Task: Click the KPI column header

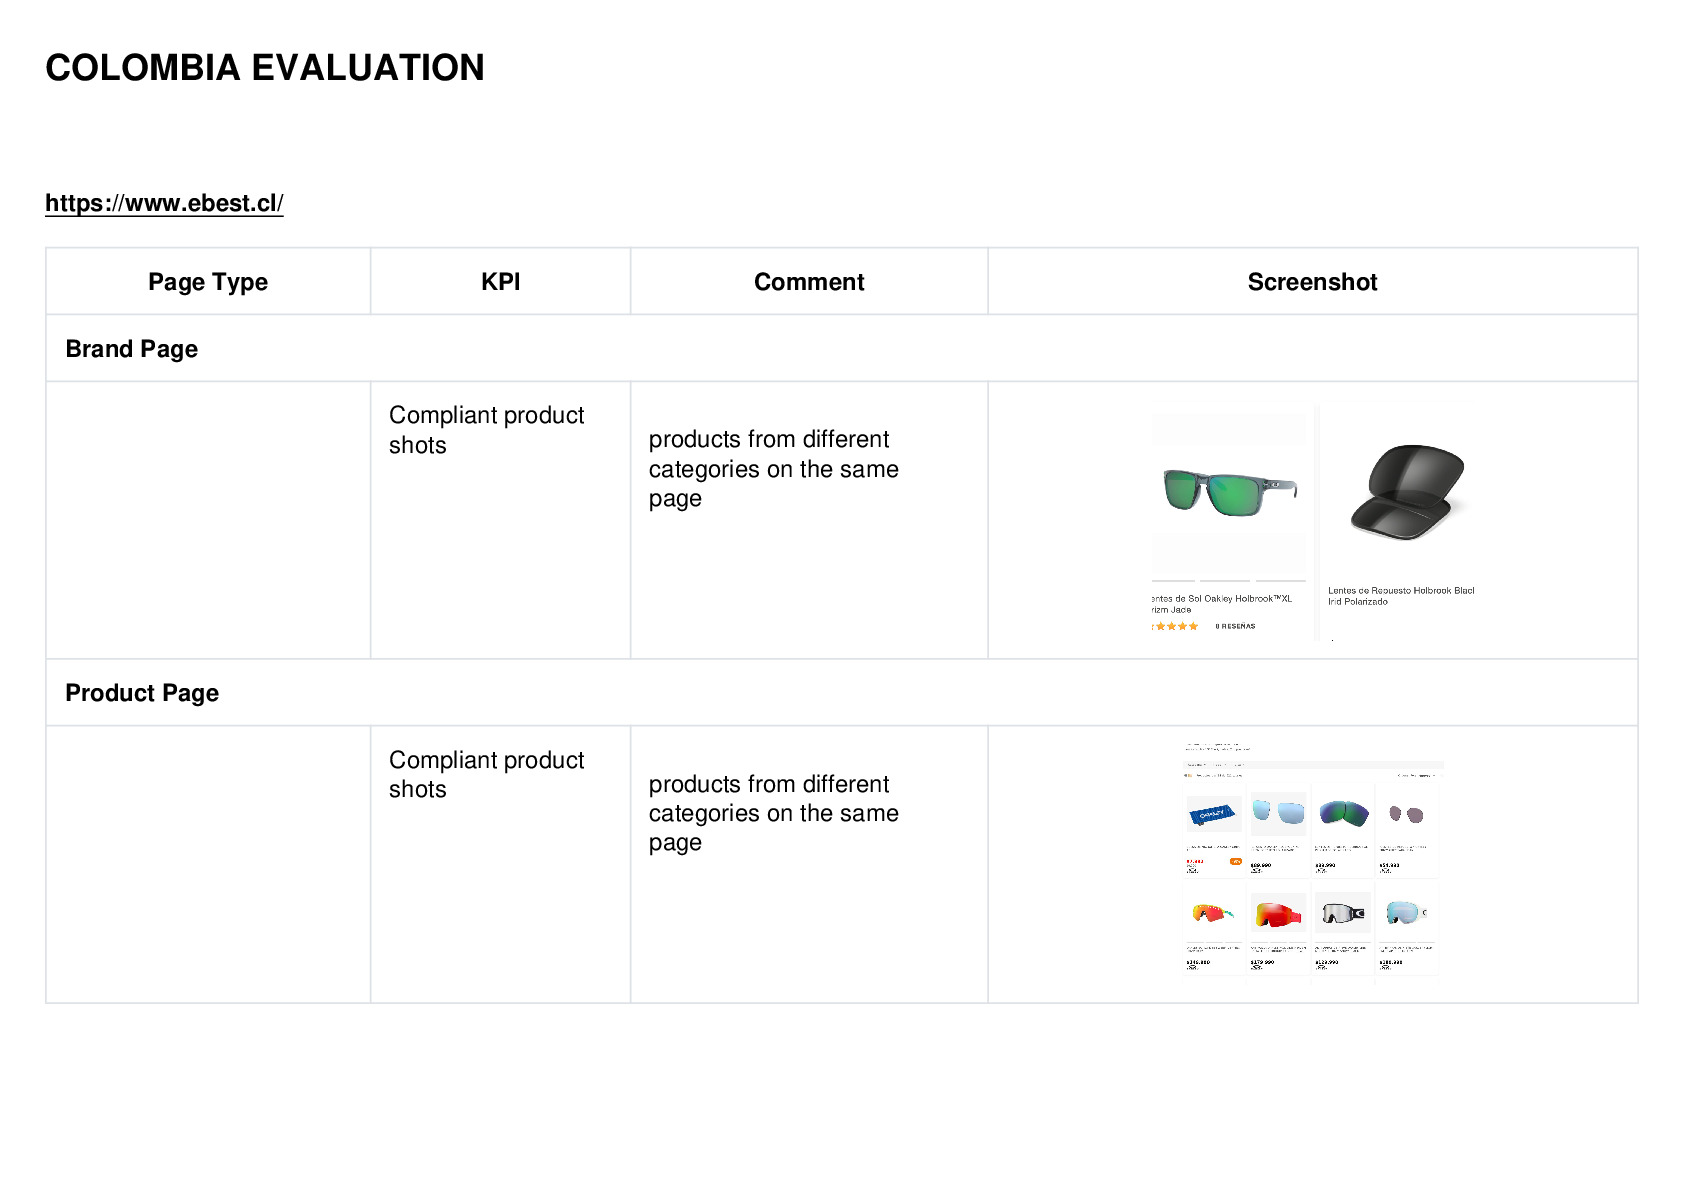Action: (500, 282)
